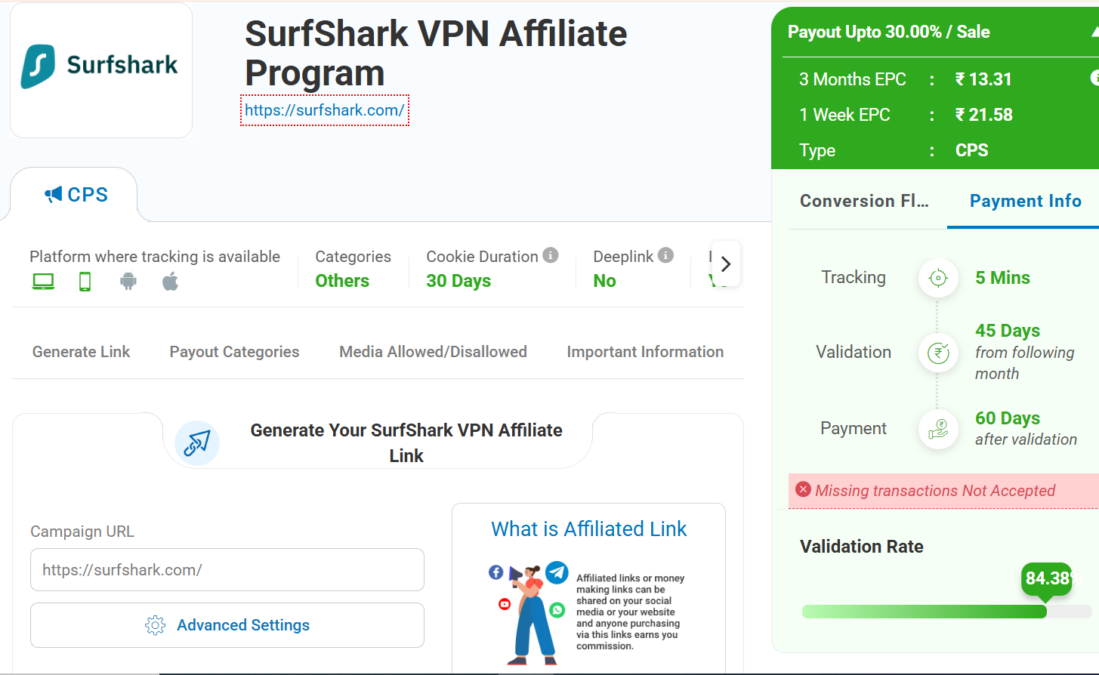Click the desktop platform tracking icon
Screen dimensions: 1099x675
point(43,282)
